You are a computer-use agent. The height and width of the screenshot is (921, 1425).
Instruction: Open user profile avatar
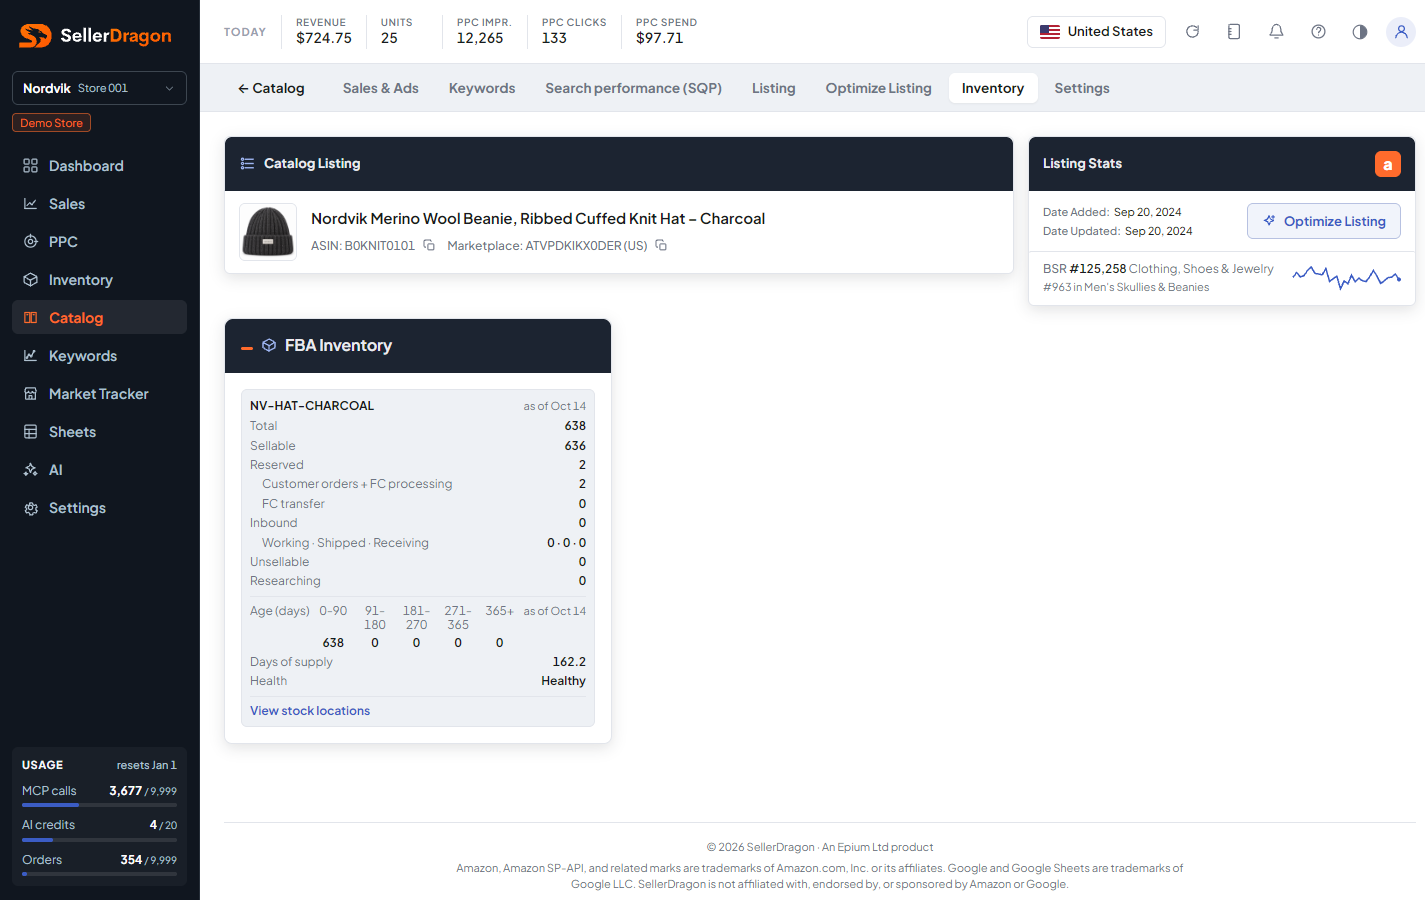point(1401,32)
